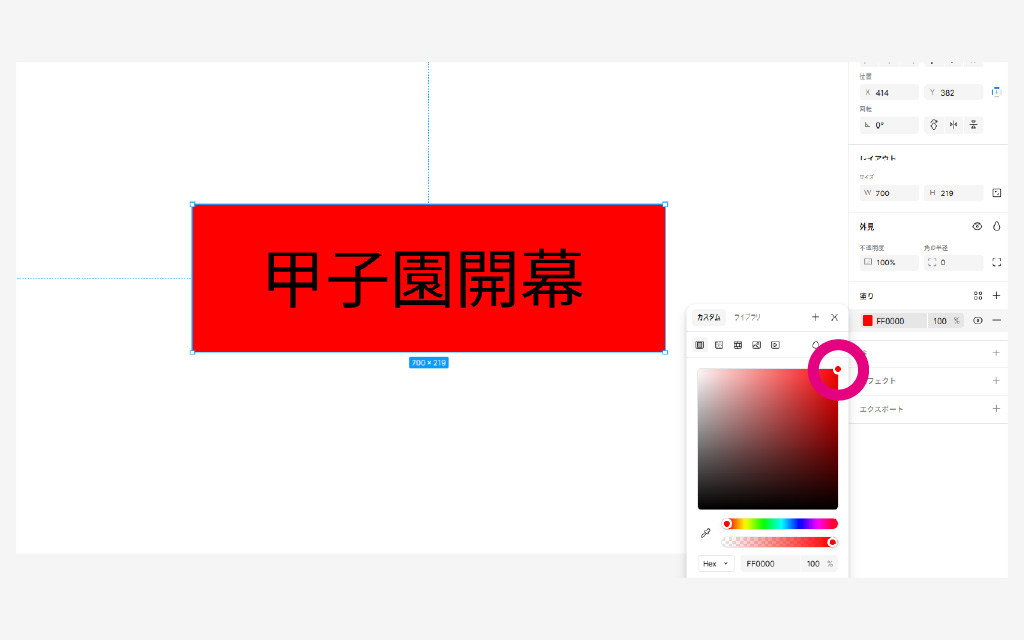1024x640 pixels.
Task: Select the カスタム tab
Action: [x=709, y=317]
